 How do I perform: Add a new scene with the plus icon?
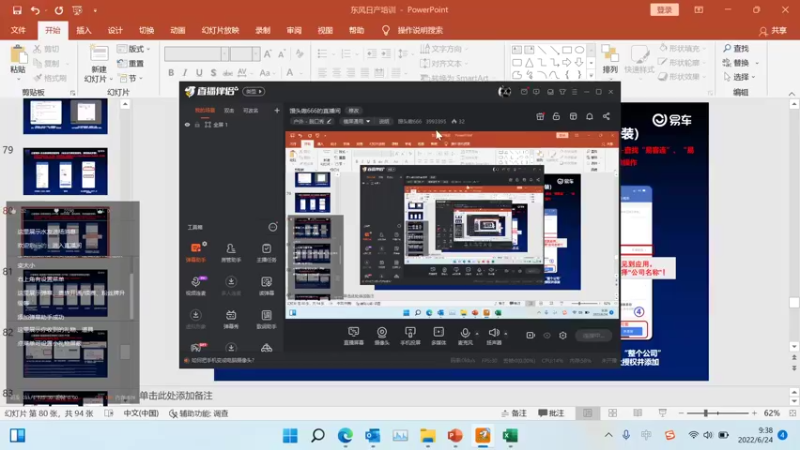pyautogui.click(x=277, y=110)
